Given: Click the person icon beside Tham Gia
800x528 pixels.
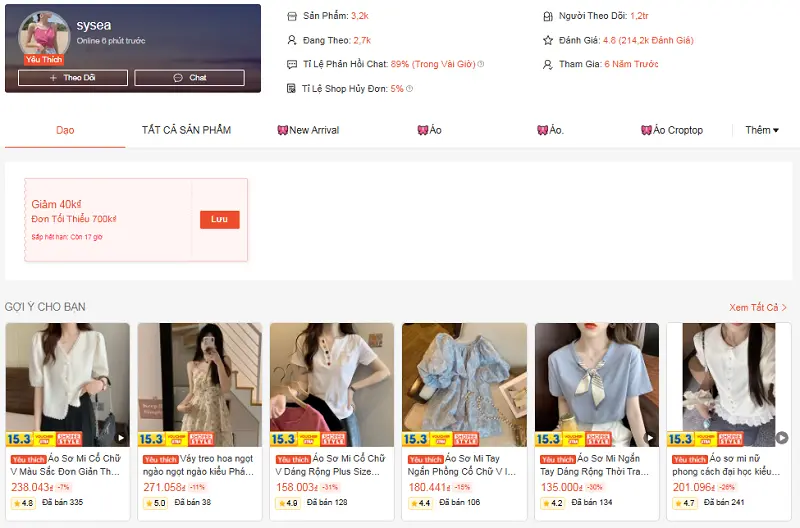Looking at the screenshot, I should [x=548, y=64].
